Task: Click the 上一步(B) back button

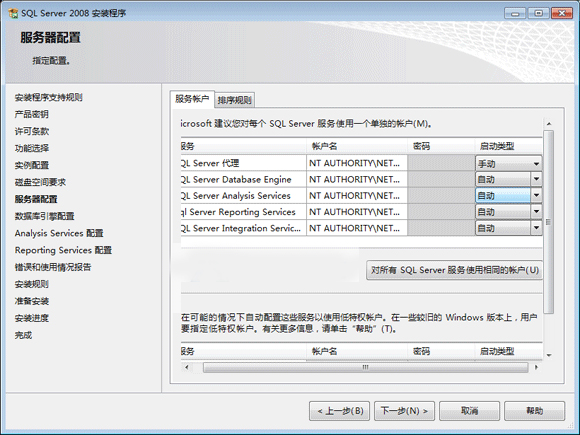Action: [x=340, y=411]
